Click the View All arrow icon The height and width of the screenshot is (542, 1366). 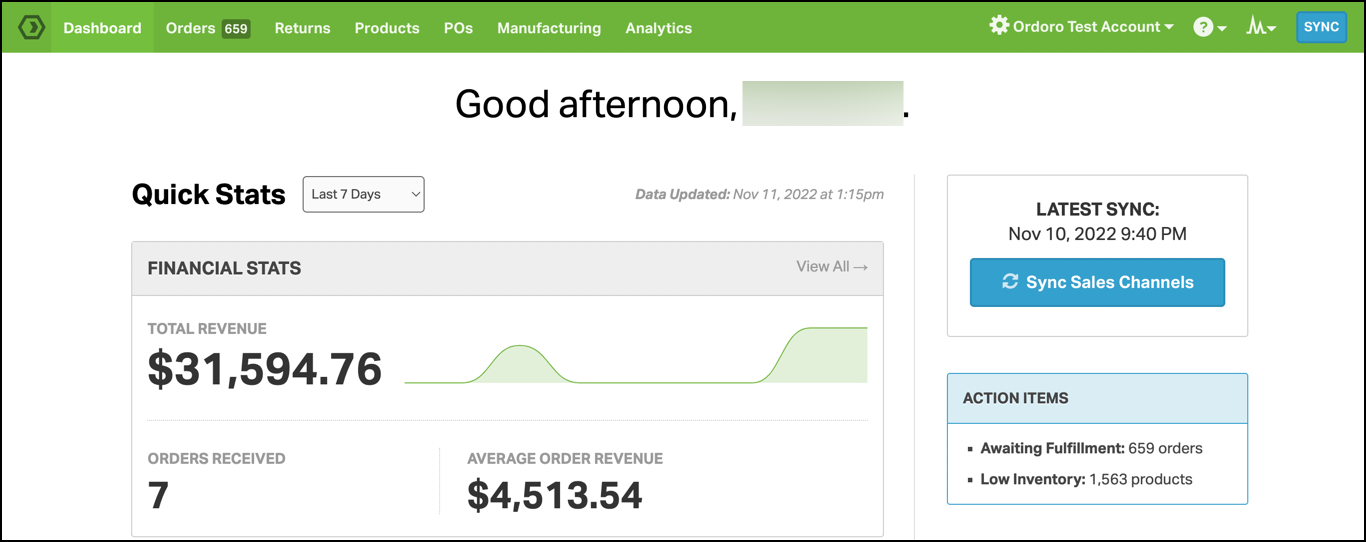pos(860,267)
